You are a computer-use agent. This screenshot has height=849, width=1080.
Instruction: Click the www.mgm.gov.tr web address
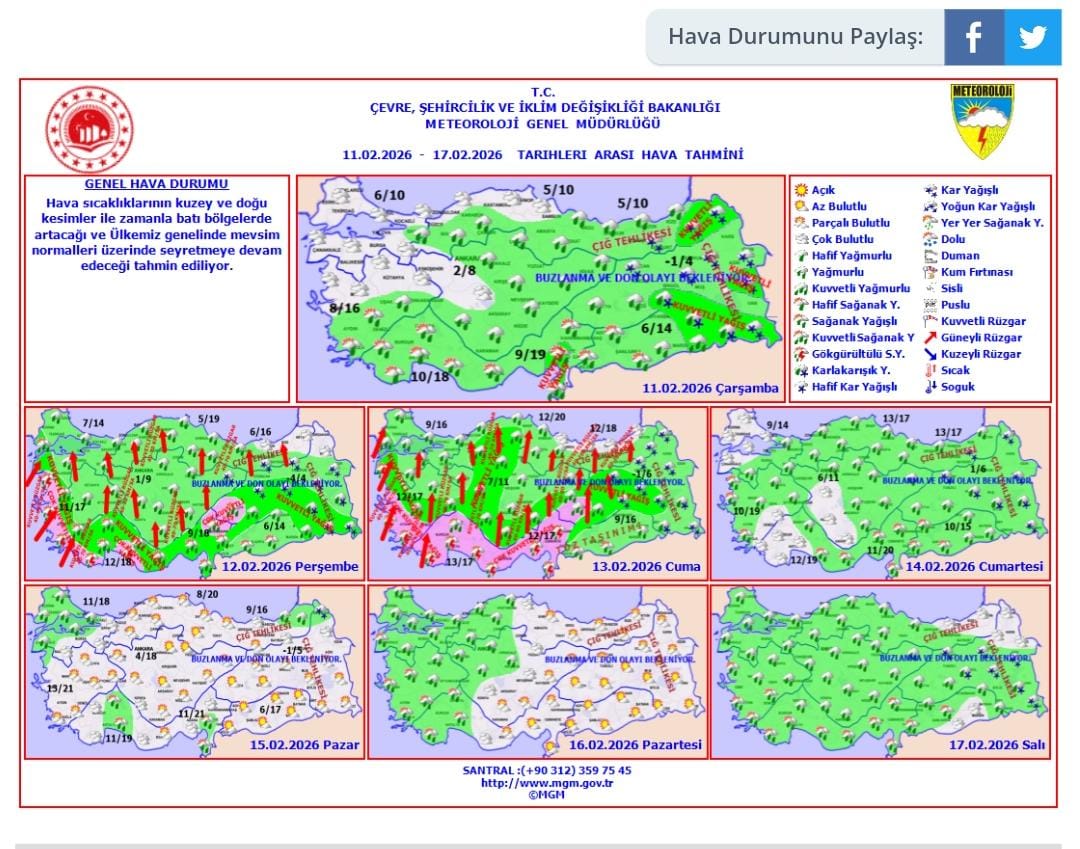546,783
